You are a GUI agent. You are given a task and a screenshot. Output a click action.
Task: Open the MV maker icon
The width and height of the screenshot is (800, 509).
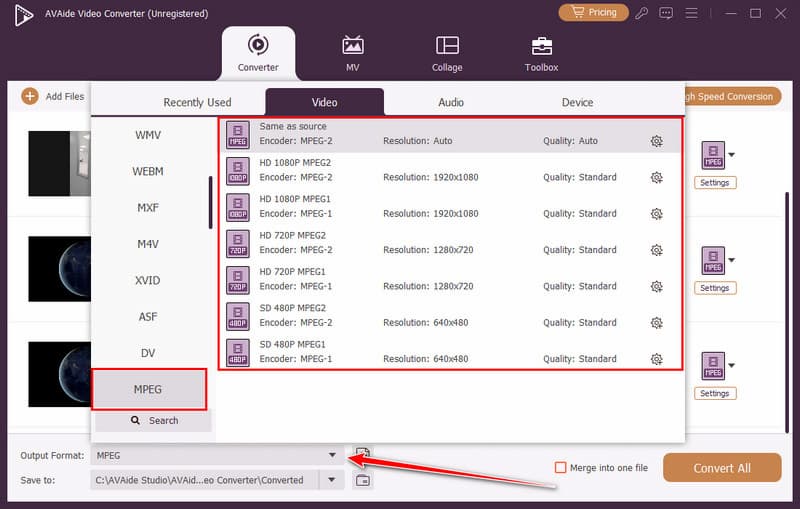pyautogui.click(x=352, y=53)
